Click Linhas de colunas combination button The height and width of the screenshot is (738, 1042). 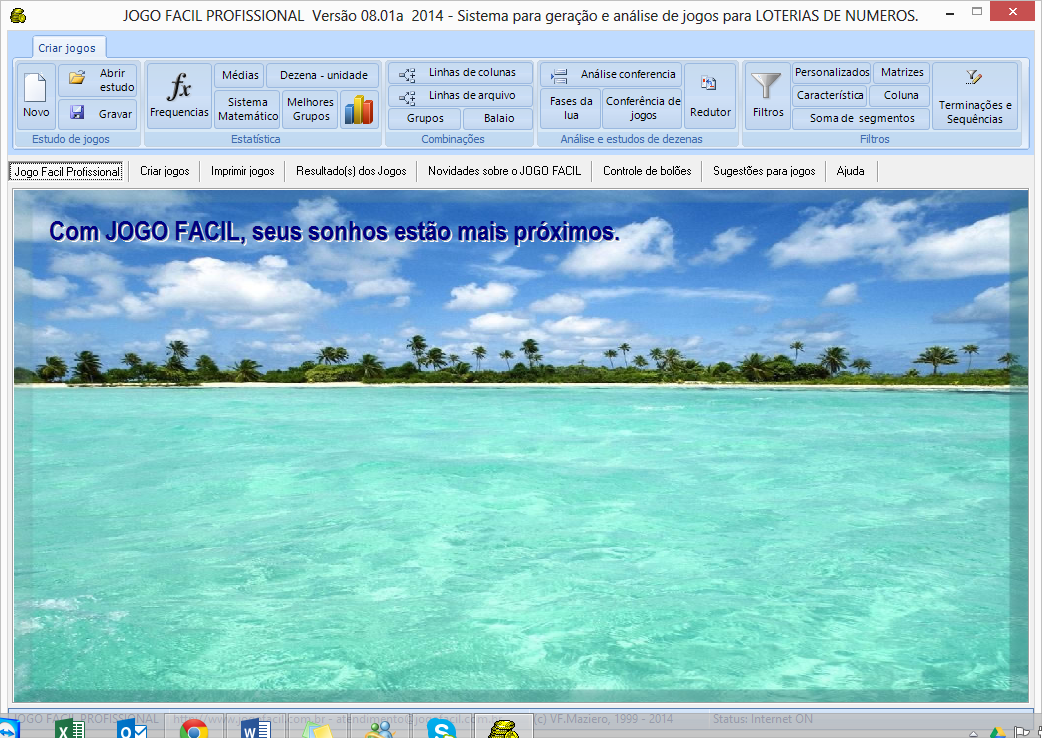pyautogui.click(x=460, y=73)
